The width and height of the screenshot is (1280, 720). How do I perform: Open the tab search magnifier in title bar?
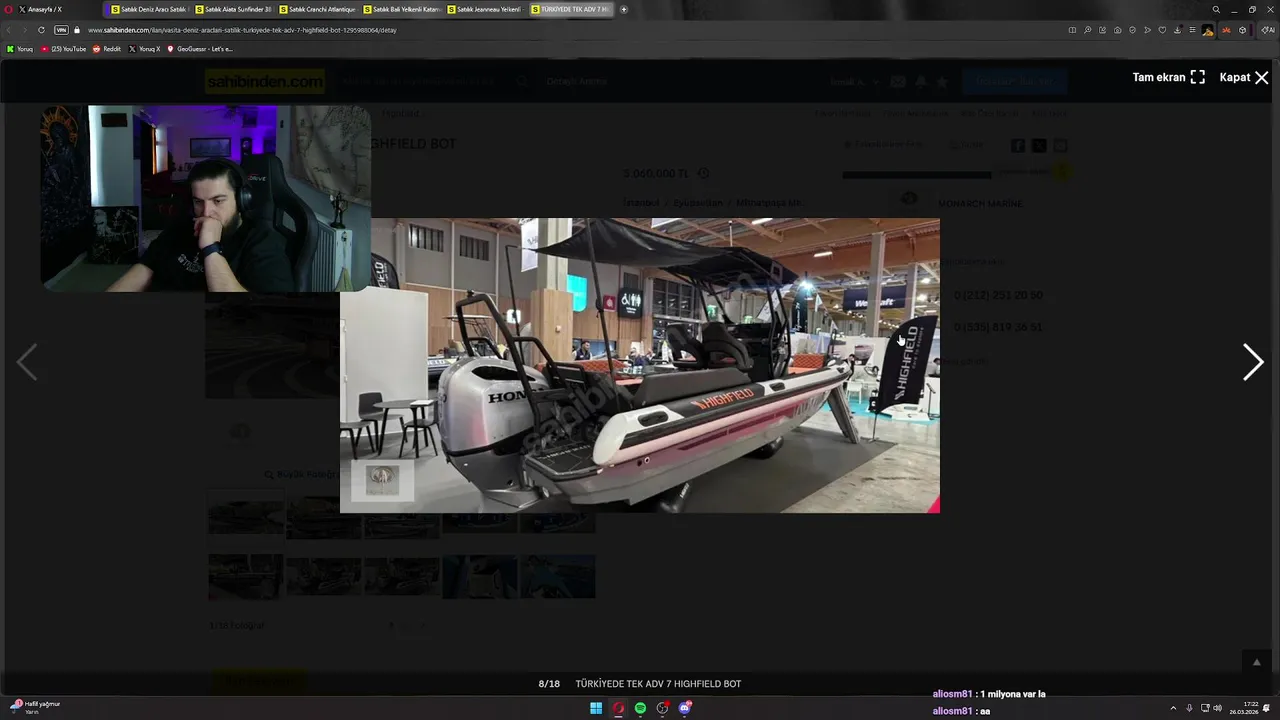(1216, 9)
